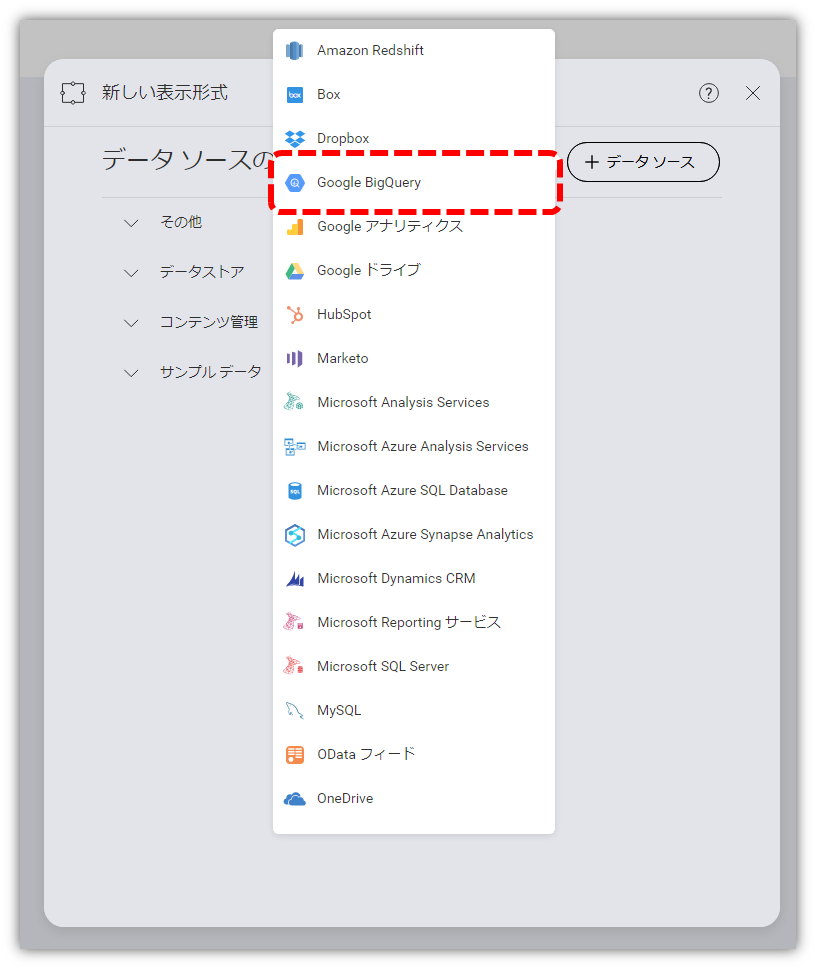Click the Google BigQuery hexagon icon

[295, 182]
